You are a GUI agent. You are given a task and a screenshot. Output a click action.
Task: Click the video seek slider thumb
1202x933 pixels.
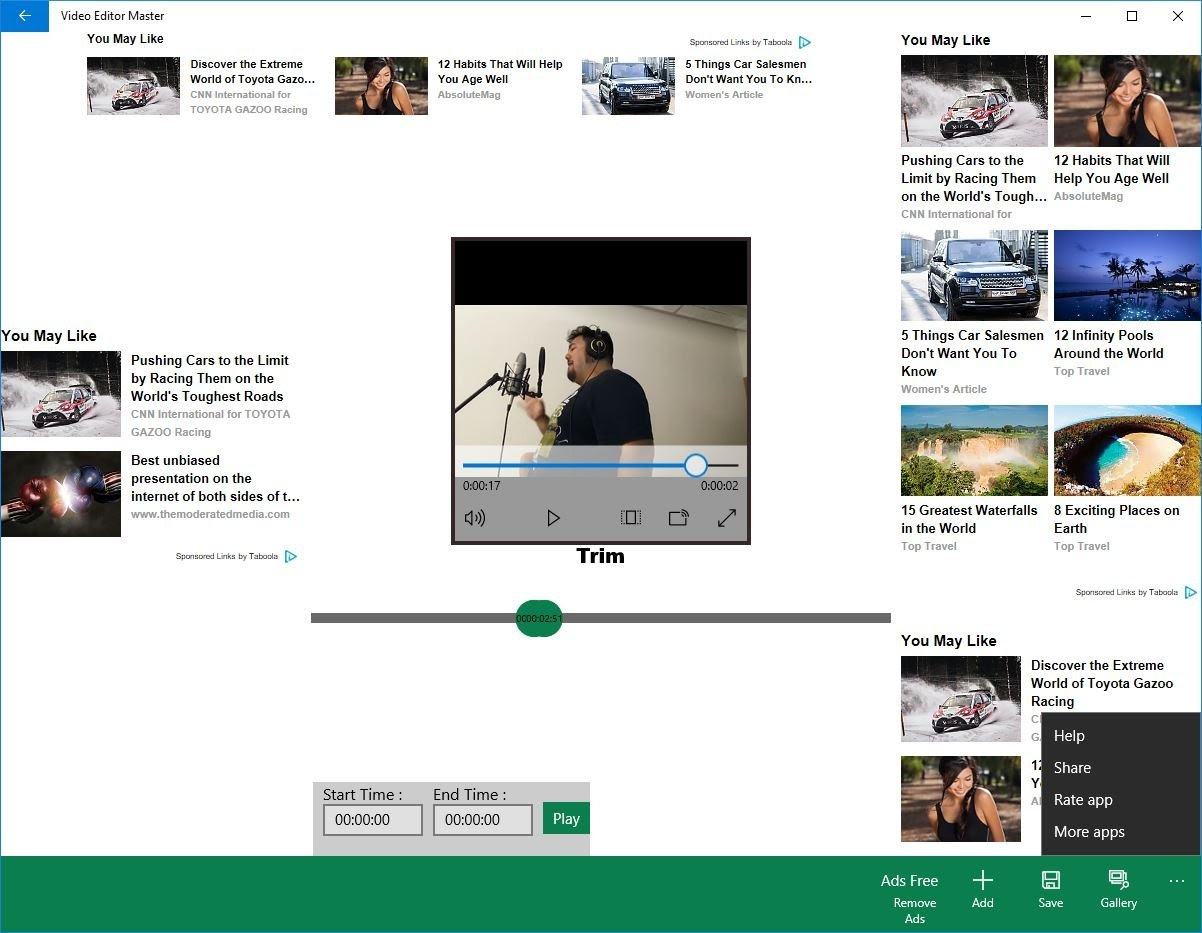point(696,465)
